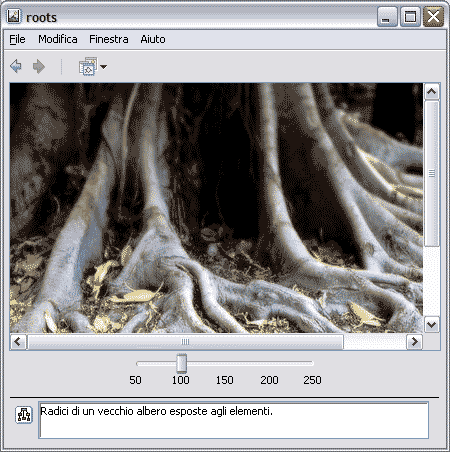Viewport: 450px width, 452px height.
Task: Click the roots image icon in title bar
Action: pyautogui.click(x=14, y=16)
